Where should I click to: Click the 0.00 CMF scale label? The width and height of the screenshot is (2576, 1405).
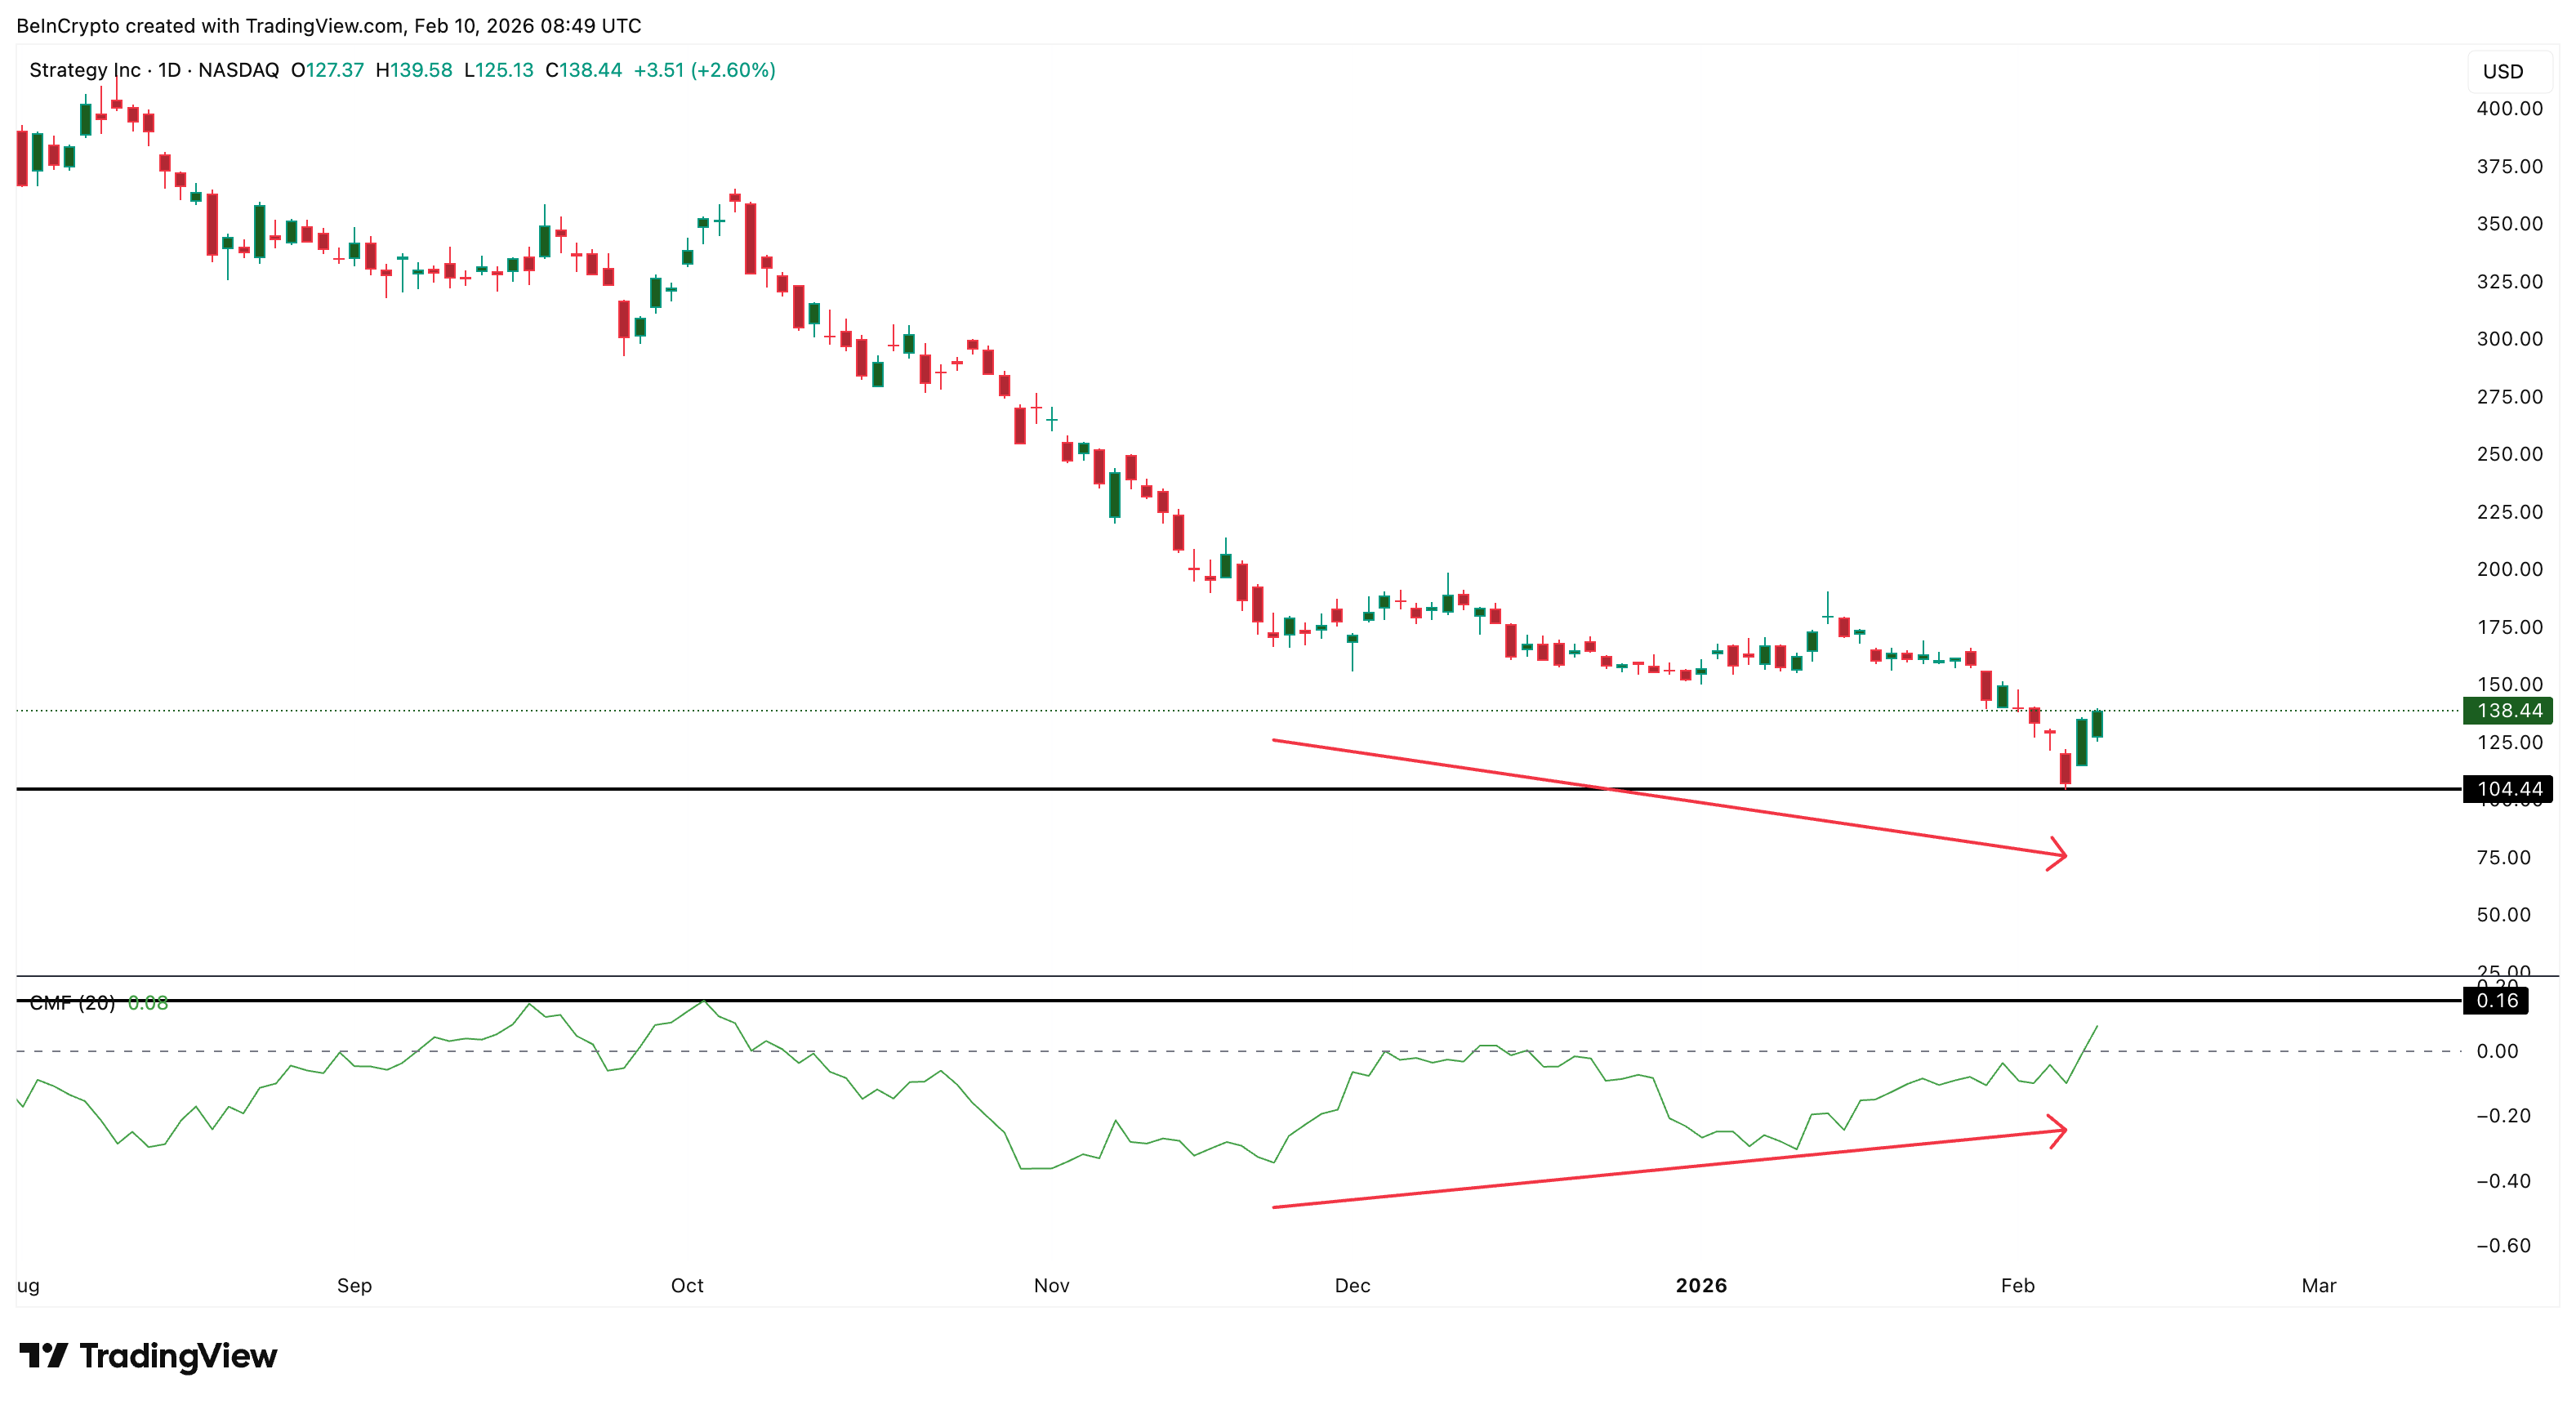[x=2496, y=1051]
